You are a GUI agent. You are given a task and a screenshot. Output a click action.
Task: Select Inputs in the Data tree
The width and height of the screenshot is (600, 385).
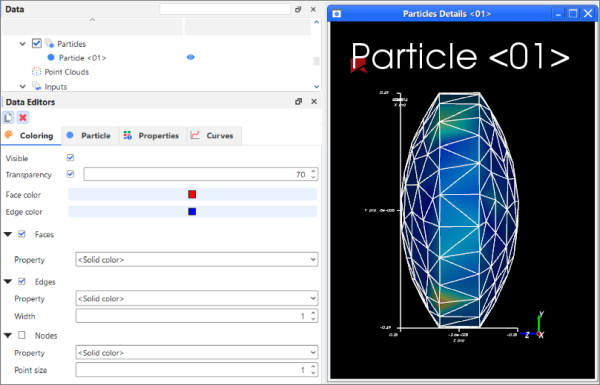pos(56,87)
